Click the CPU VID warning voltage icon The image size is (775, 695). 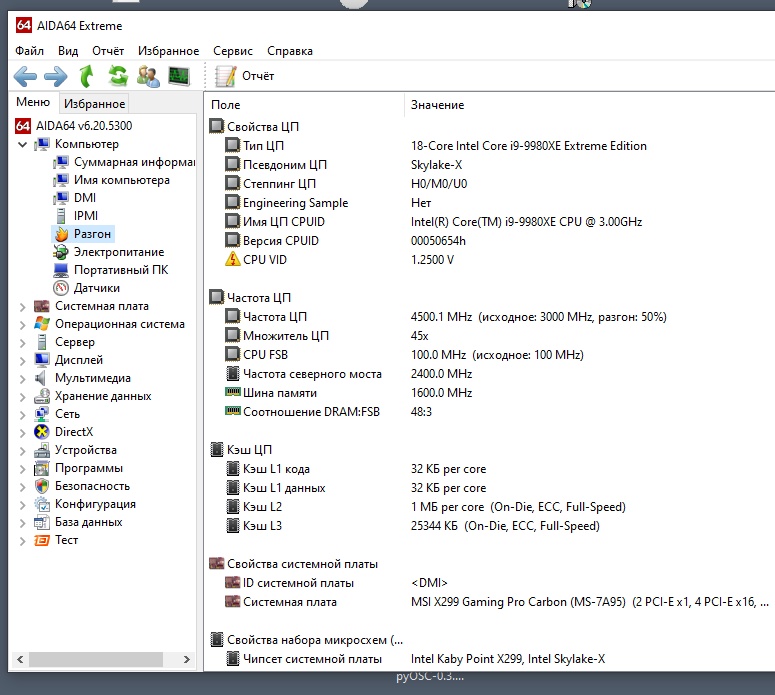(x=233, y=259)
